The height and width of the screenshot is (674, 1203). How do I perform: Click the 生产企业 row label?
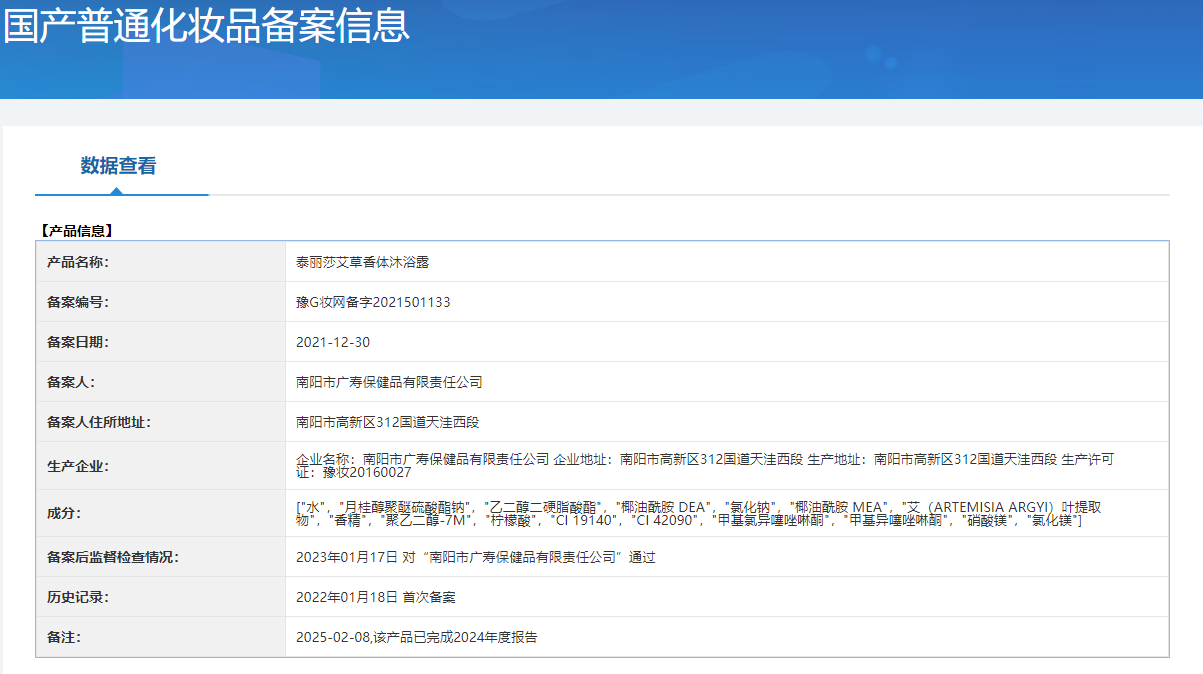(x=77, y=466)
